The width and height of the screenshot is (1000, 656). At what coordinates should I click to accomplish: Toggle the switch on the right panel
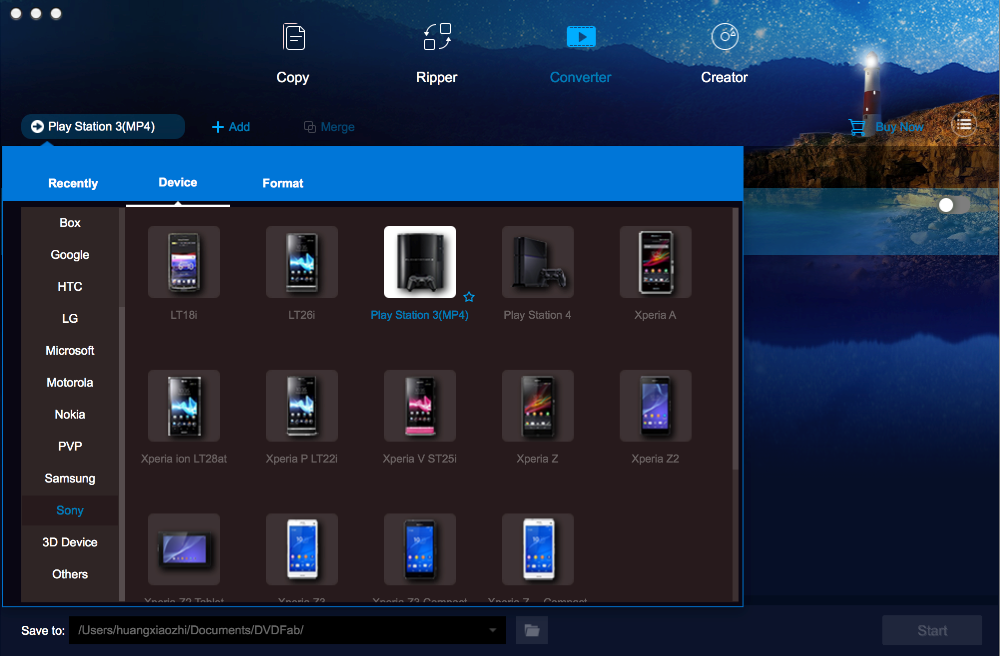953,205
